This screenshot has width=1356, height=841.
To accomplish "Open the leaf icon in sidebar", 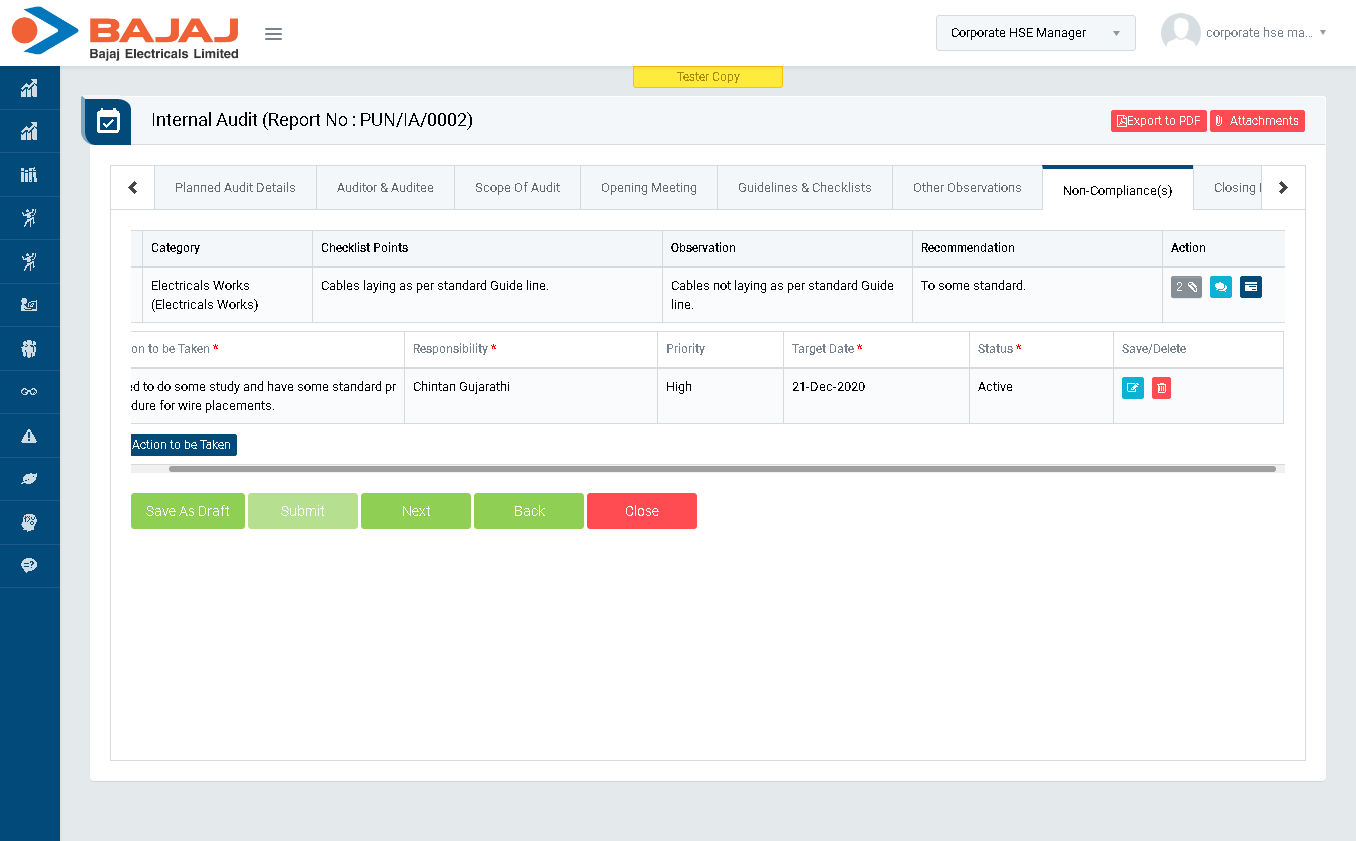I will point(29,479).
